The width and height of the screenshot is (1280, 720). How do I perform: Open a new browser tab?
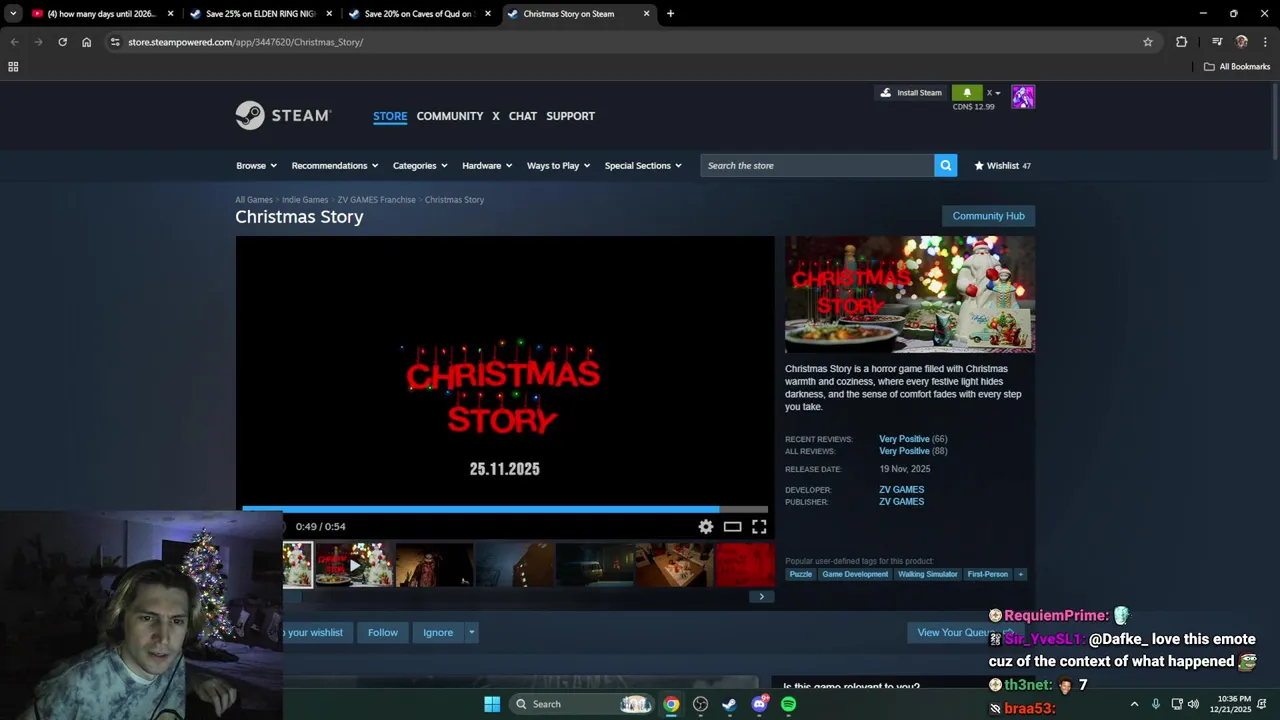click(x=670, y=14)
